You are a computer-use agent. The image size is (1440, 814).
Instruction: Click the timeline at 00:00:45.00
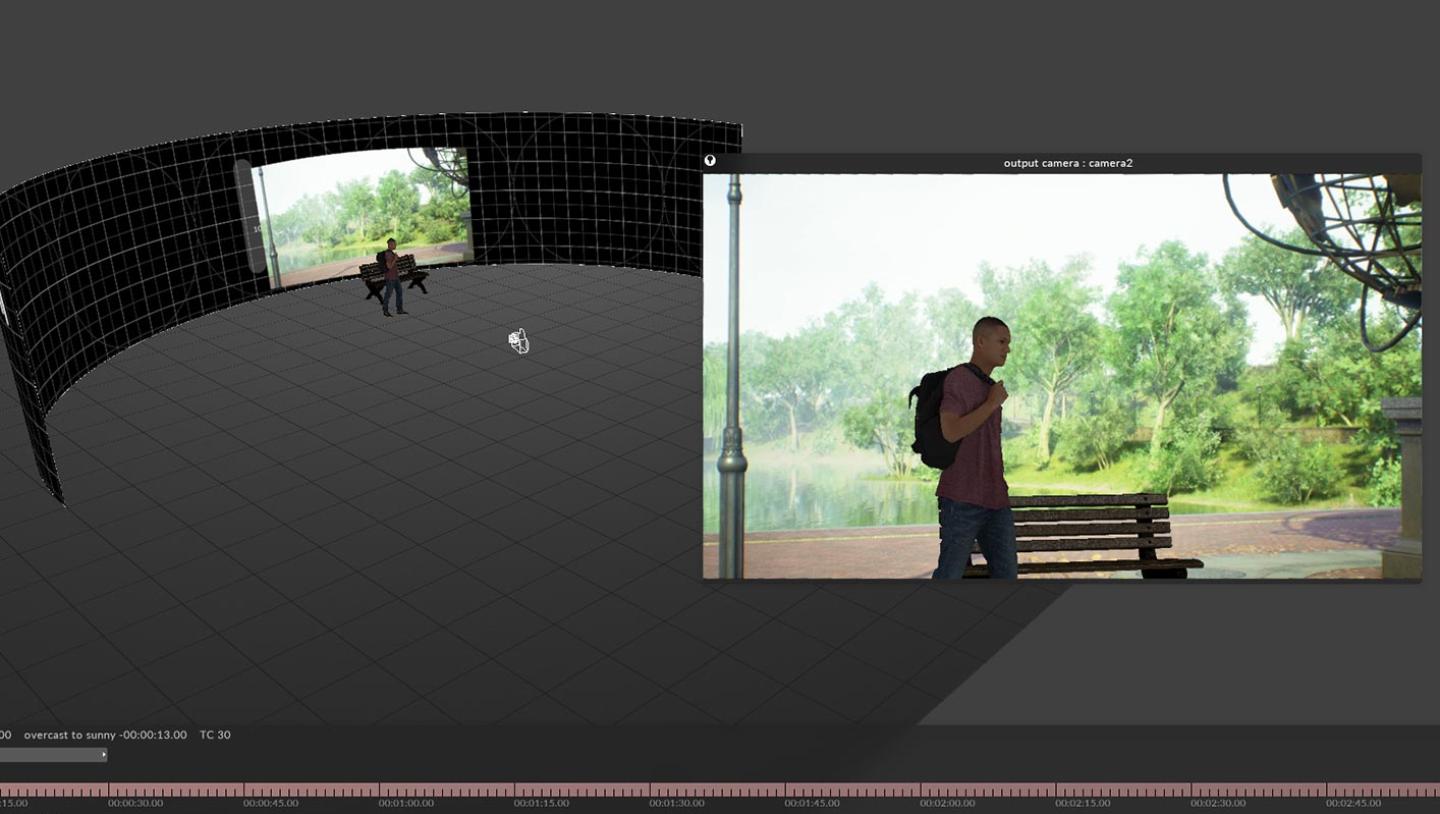[x=270, y=803]
